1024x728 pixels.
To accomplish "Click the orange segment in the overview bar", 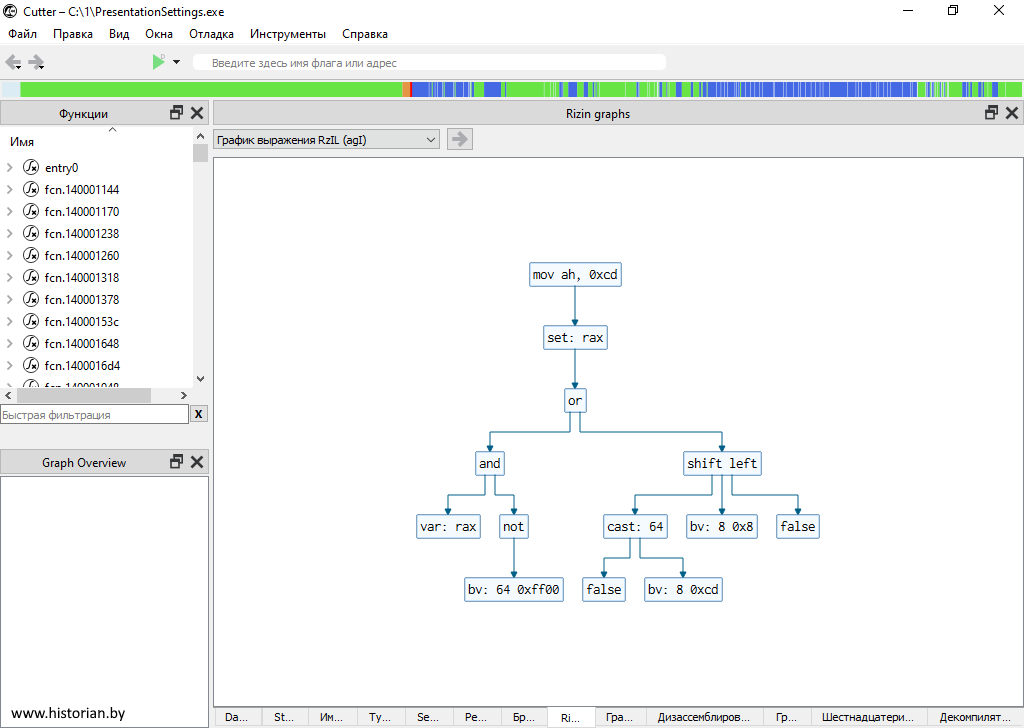I will [406, 89].
